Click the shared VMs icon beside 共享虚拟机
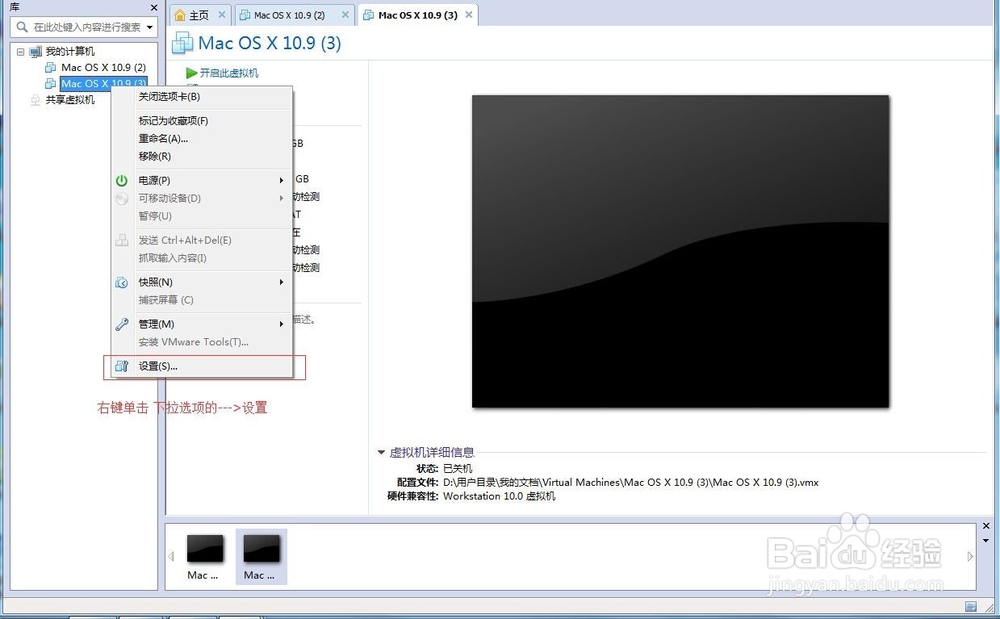Viewport: 1000px width, 619px height. [36, 100]
